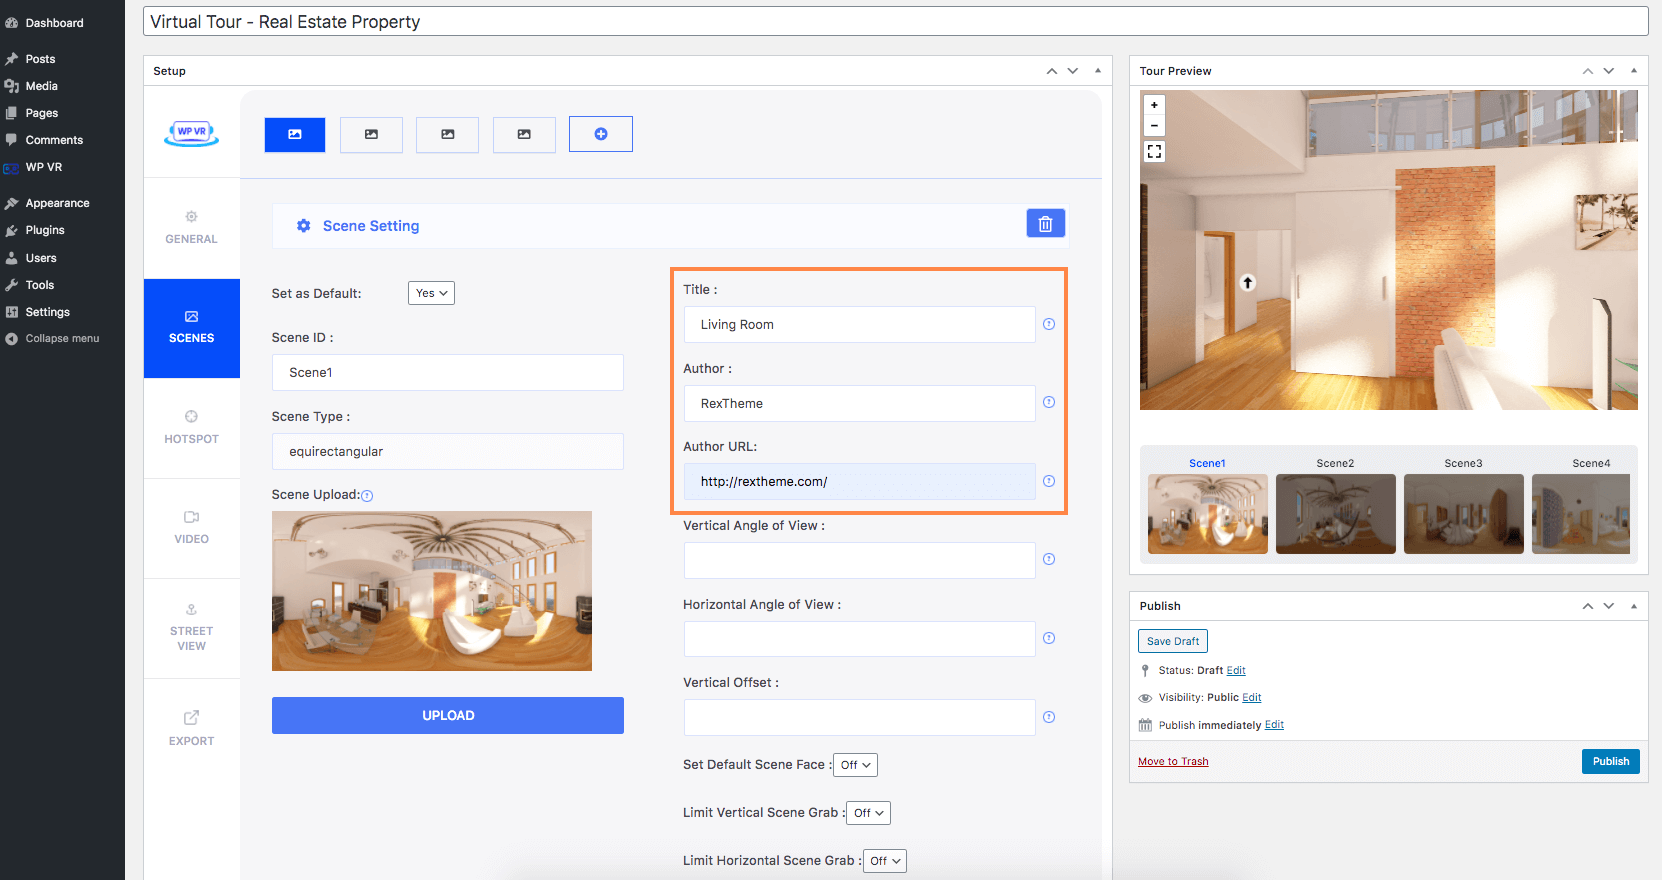Open Set Default Scene Face dropdown
Screen dimensions: 1662x880
click(x=856, y=765)
